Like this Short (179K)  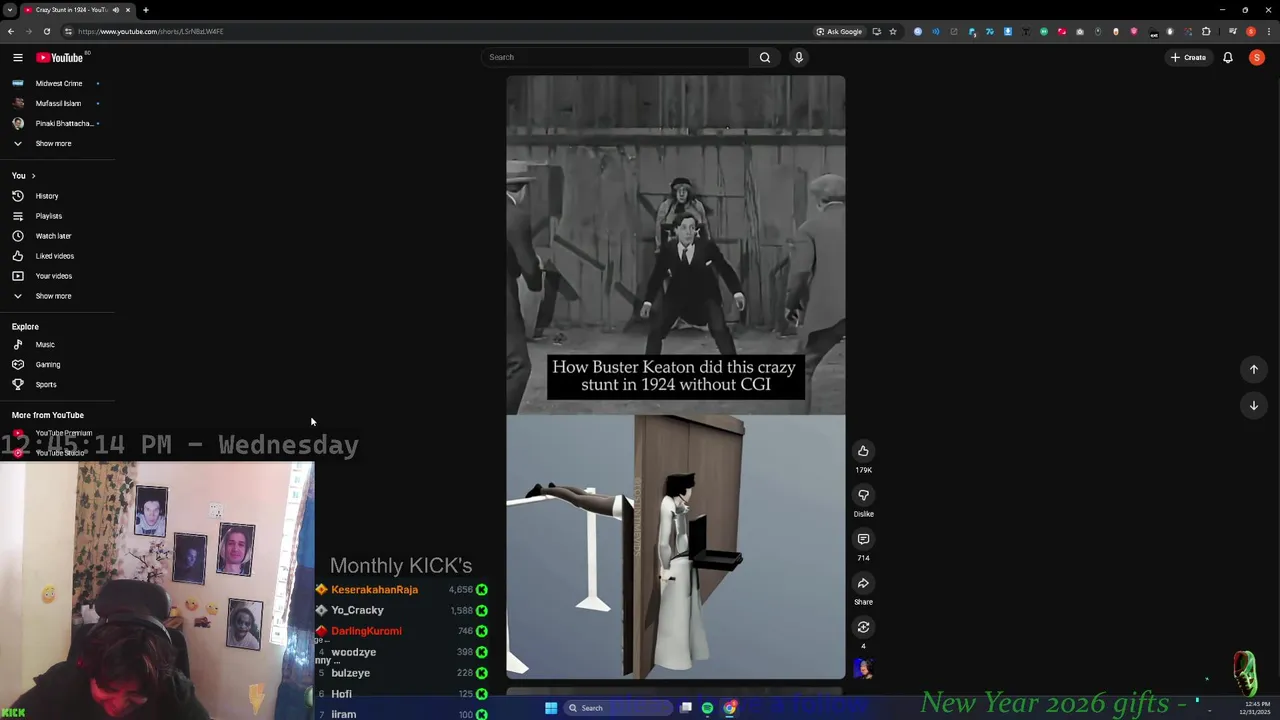[x=863, y=451]
